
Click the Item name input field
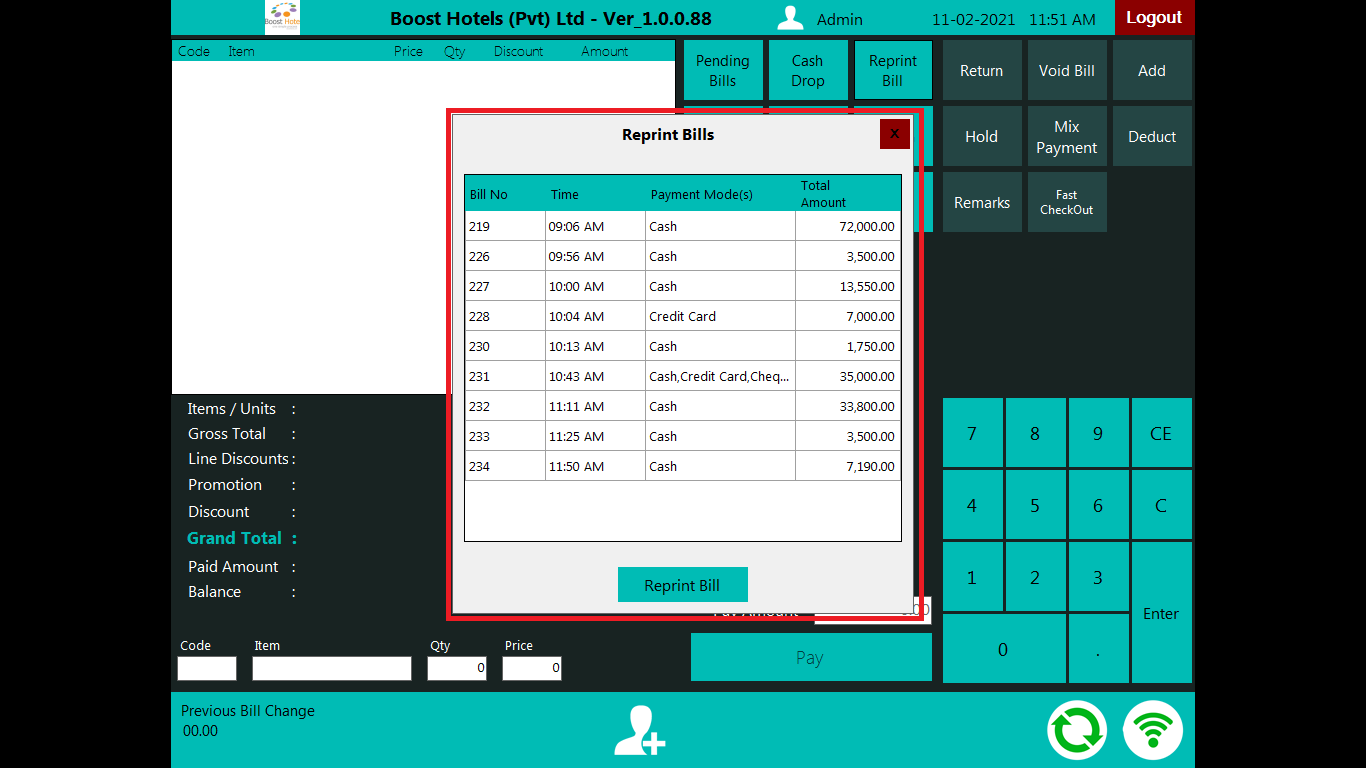[331, 668]
